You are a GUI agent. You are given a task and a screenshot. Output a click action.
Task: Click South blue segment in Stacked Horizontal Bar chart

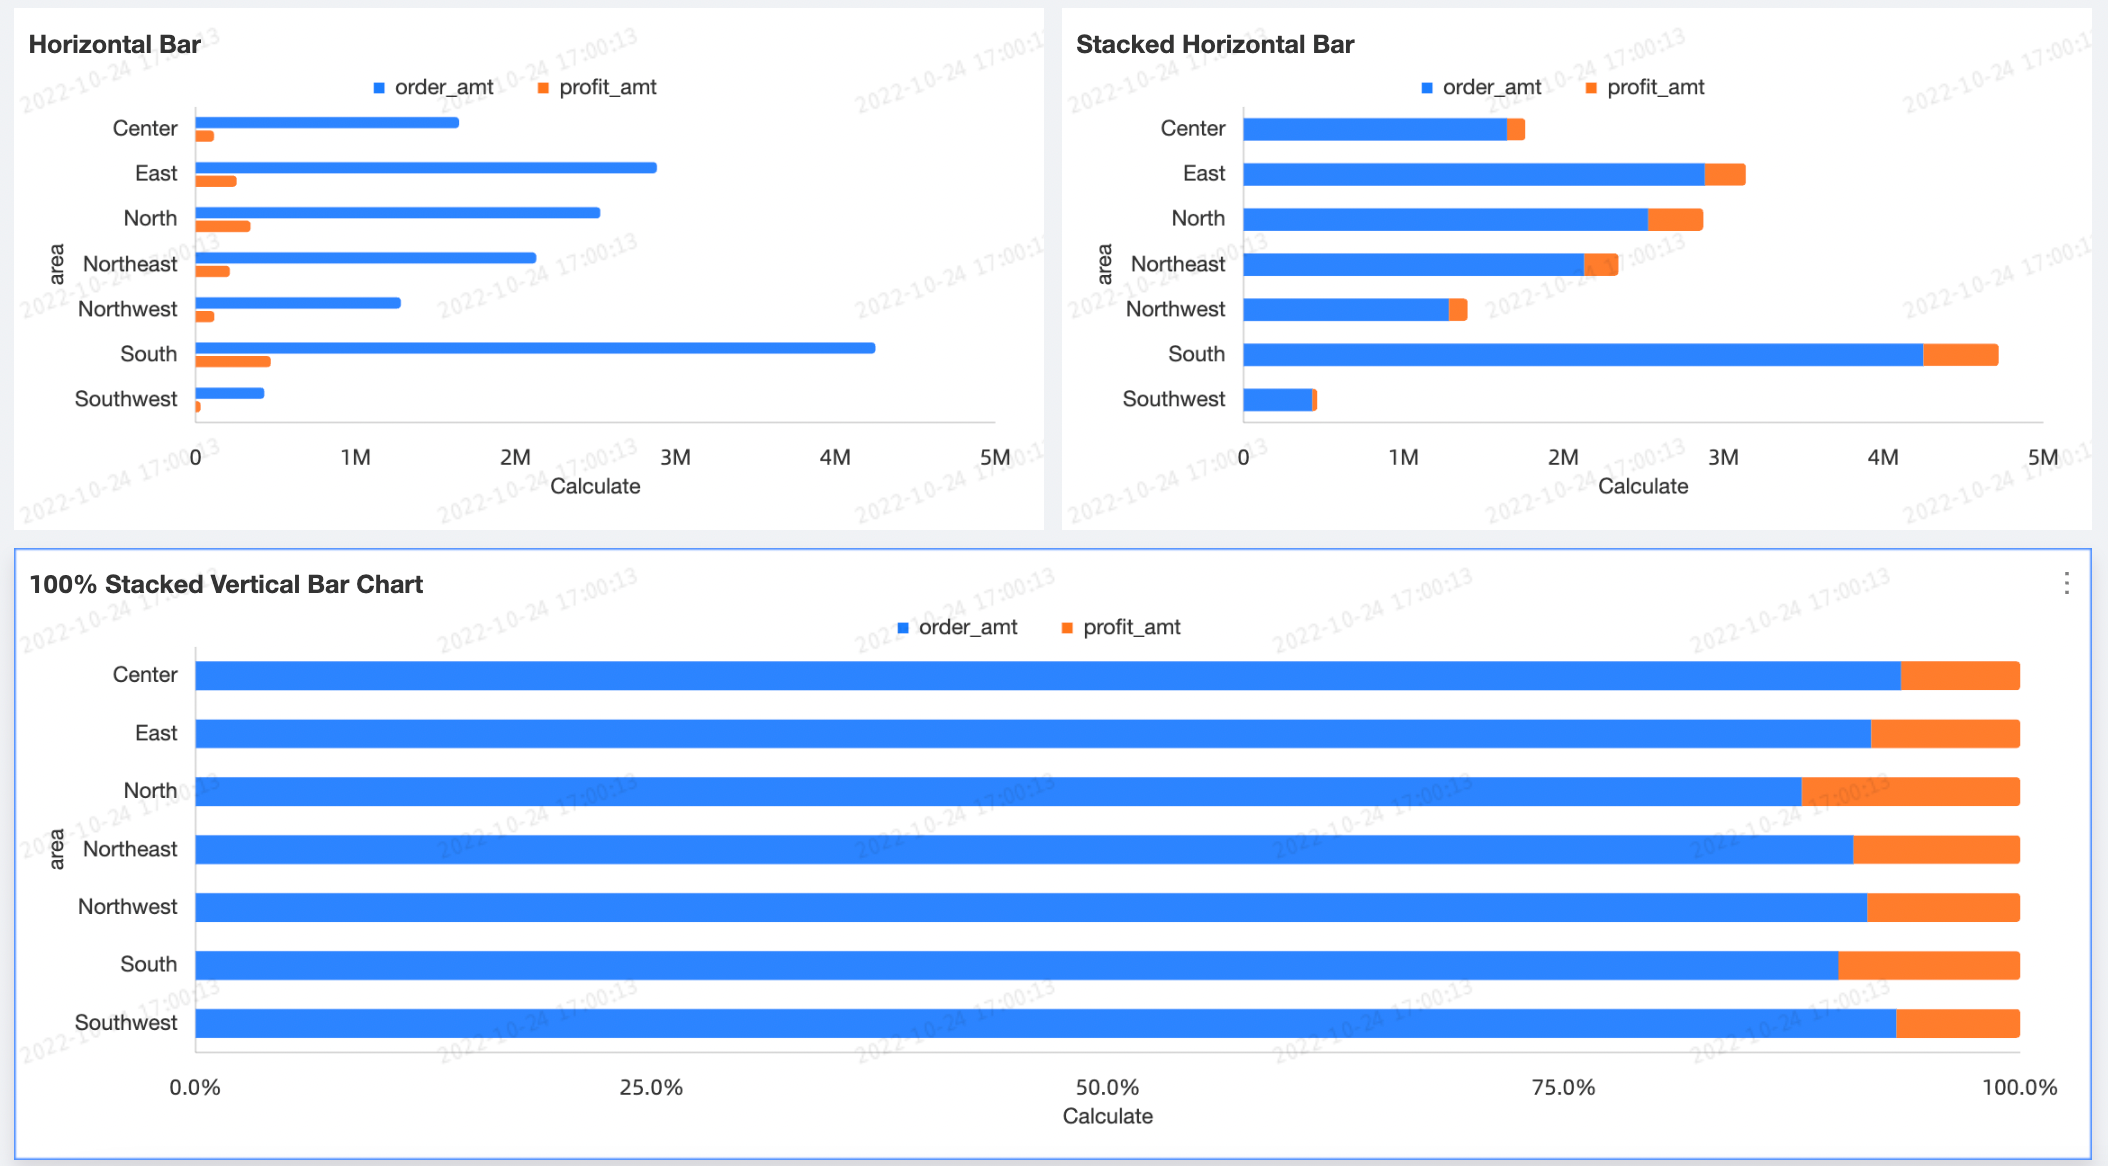[1583, 355]
